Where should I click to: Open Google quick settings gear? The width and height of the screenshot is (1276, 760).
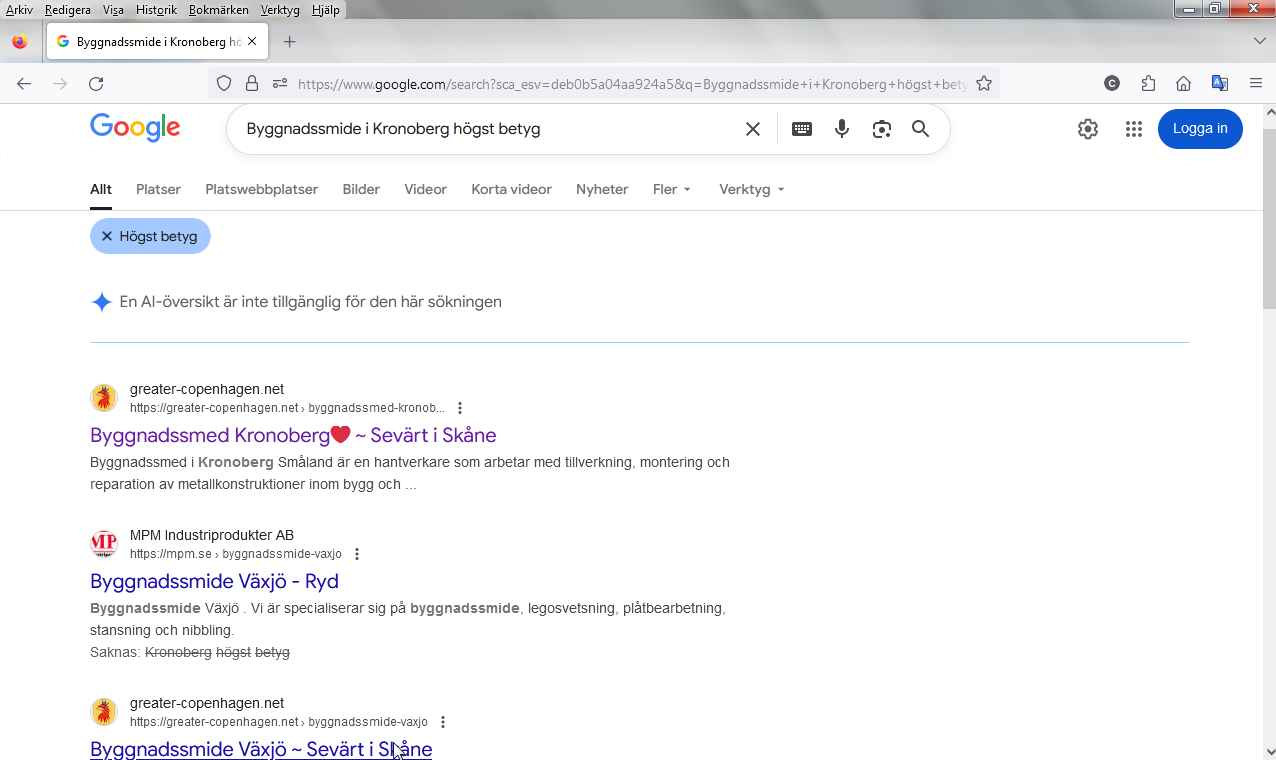pos(1088,129)
